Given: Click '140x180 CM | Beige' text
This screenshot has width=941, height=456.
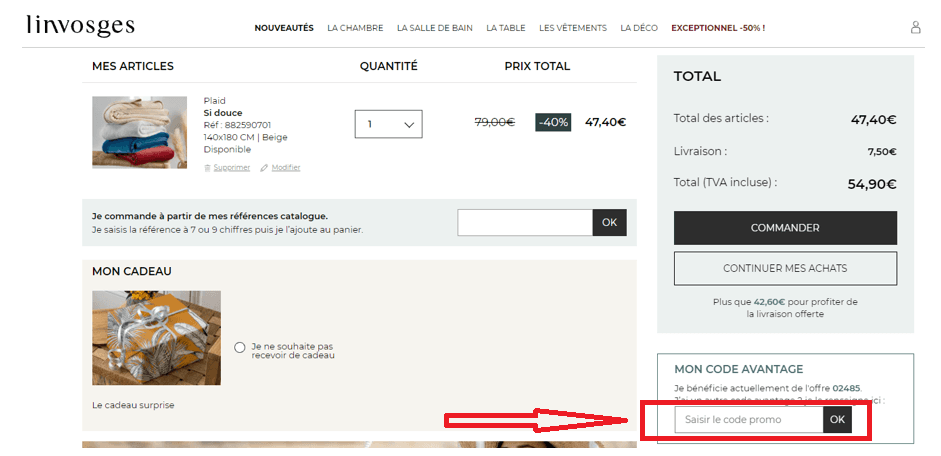Looking at the screenshot, I should point(245,137).
